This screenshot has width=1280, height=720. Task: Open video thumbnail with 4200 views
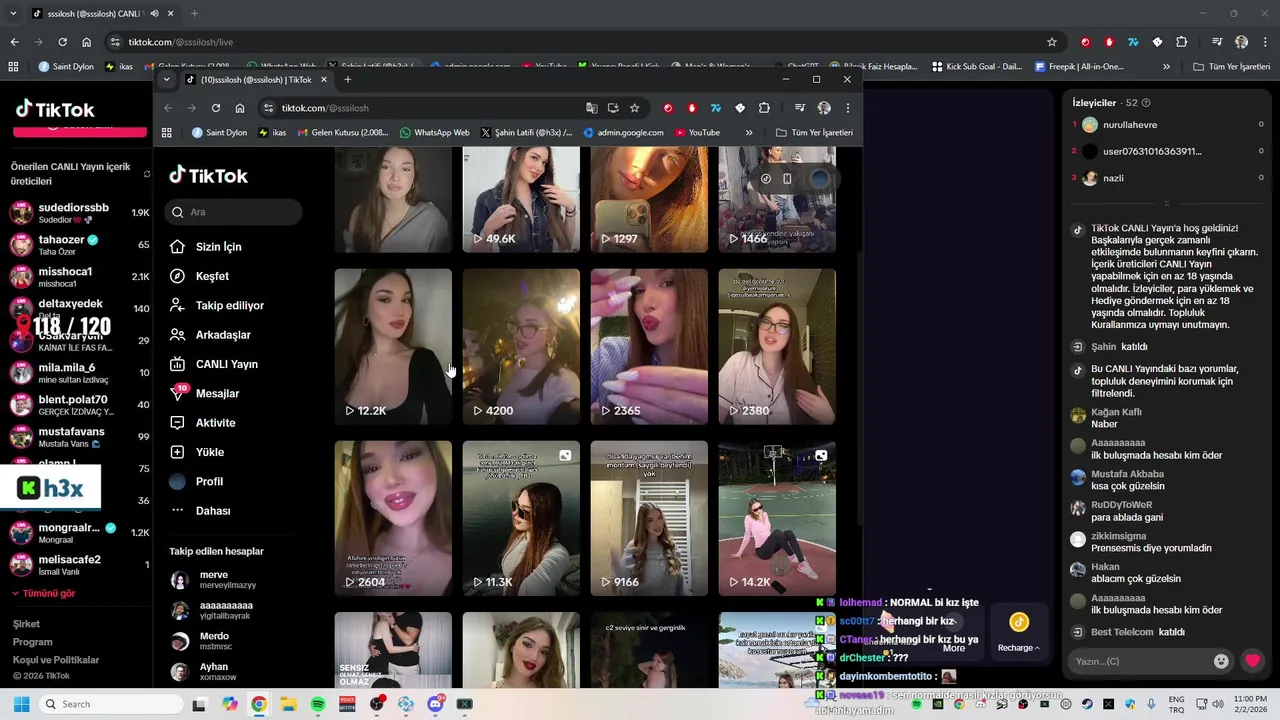coord(521,346)
